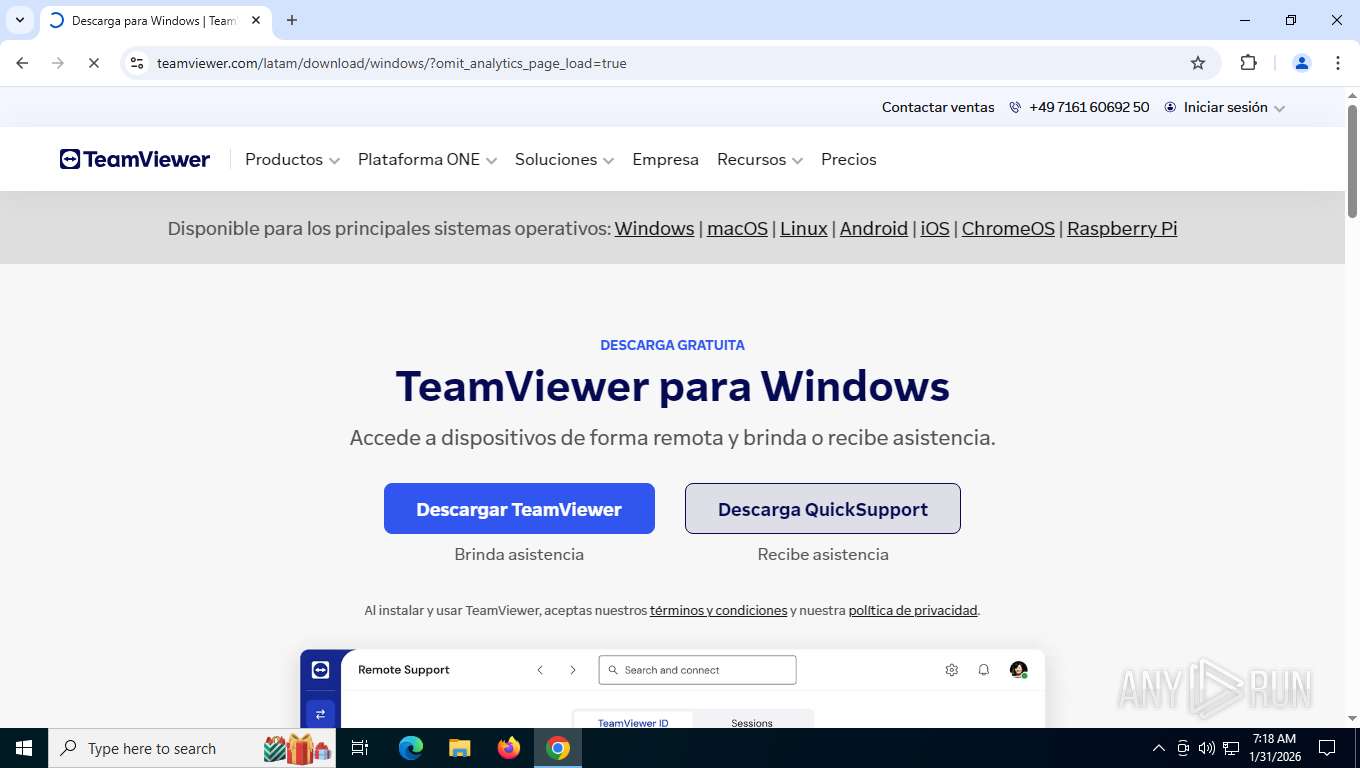Click the Search and connect field

point(697,670)
